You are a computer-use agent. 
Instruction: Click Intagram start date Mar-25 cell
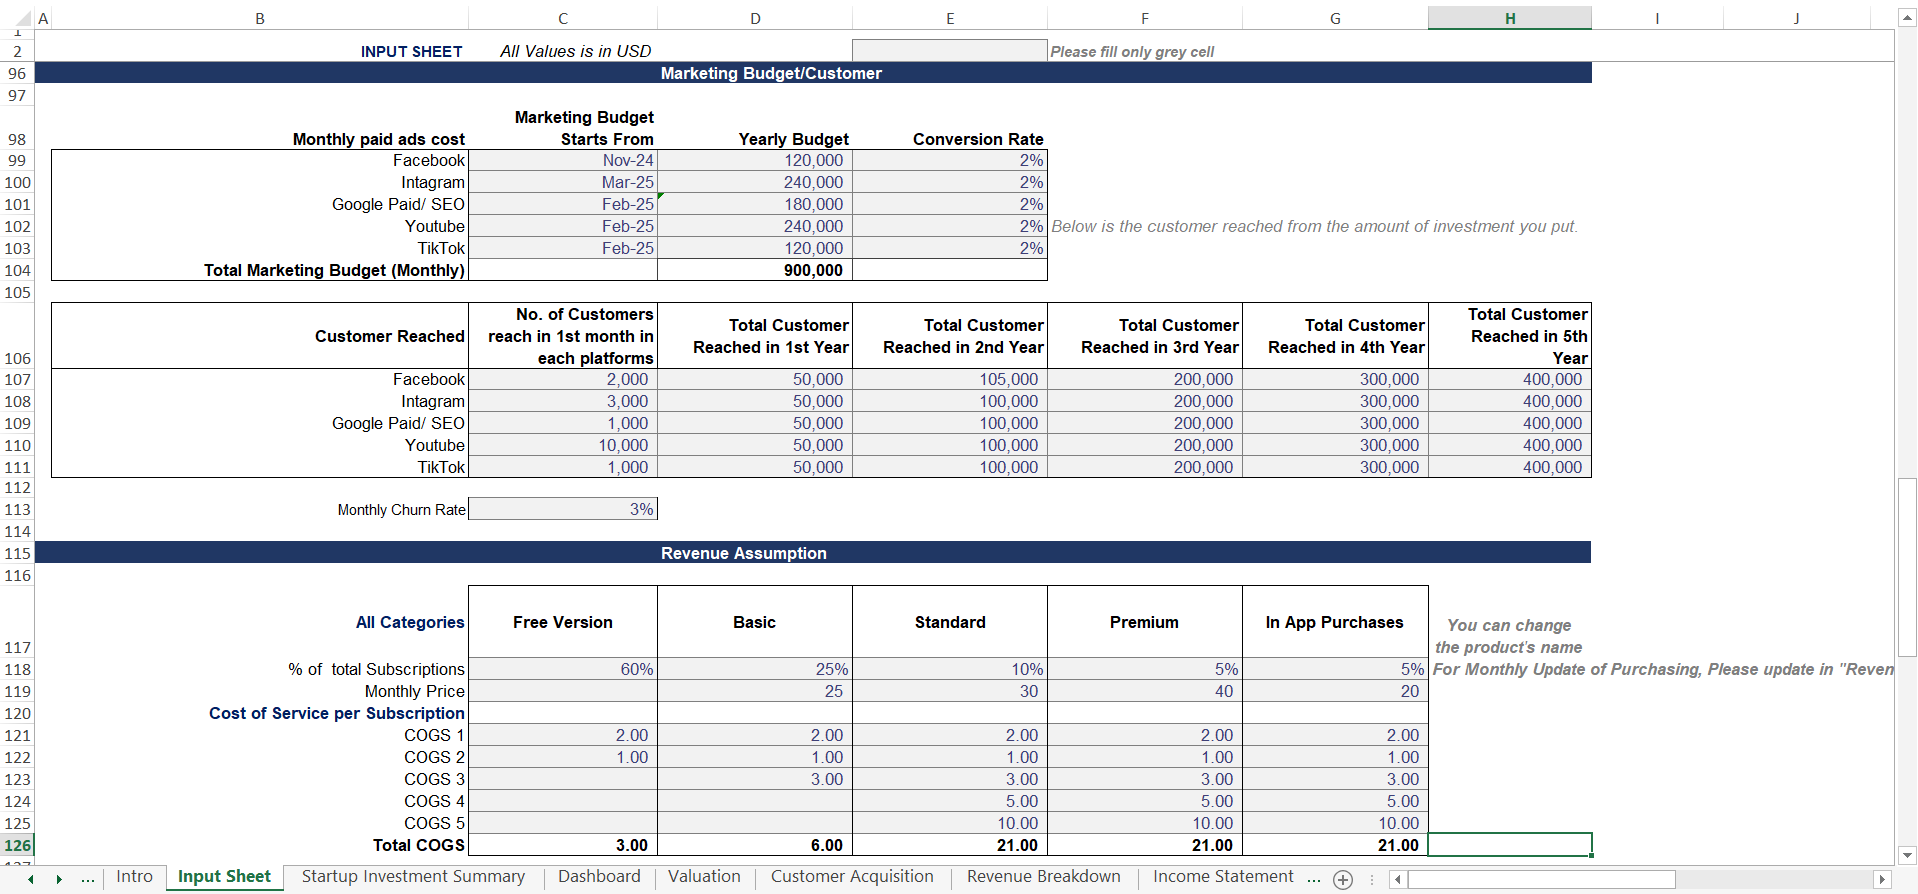(x=563, y=183)
